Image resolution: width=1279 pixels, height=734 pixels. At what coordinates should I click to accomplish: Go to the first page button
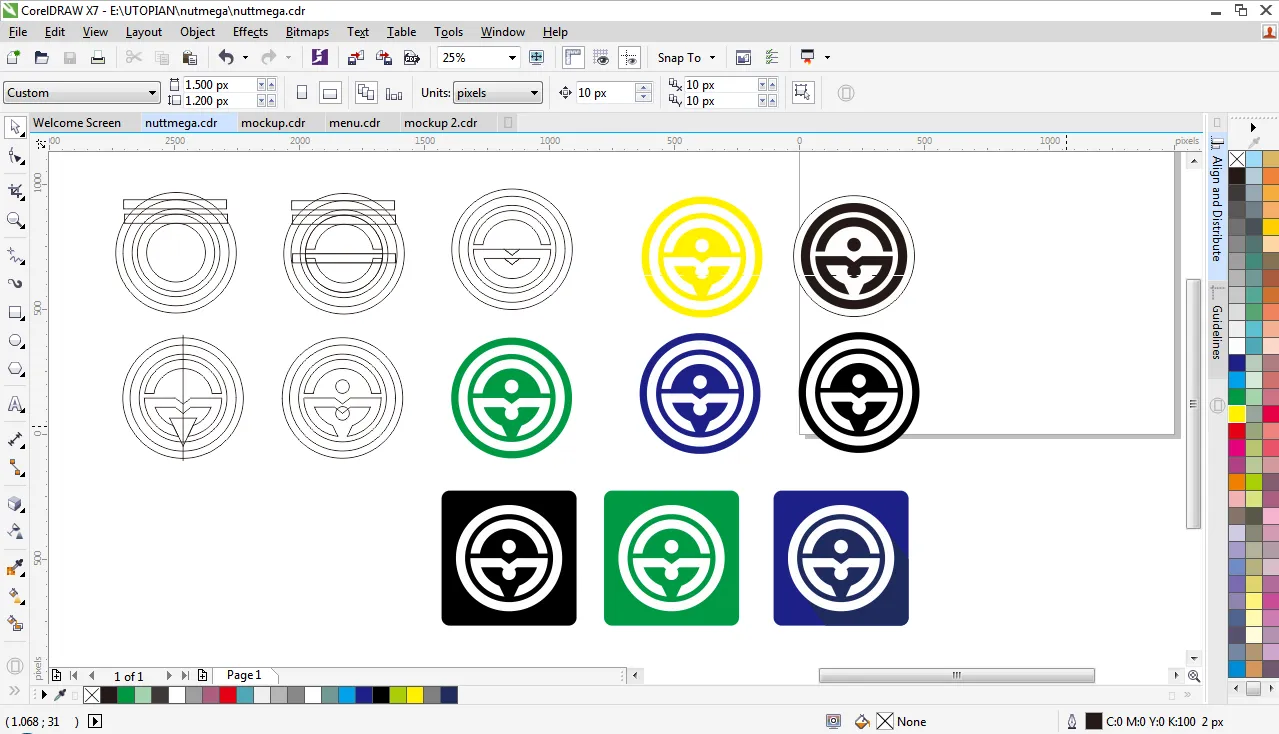point(74,676)
